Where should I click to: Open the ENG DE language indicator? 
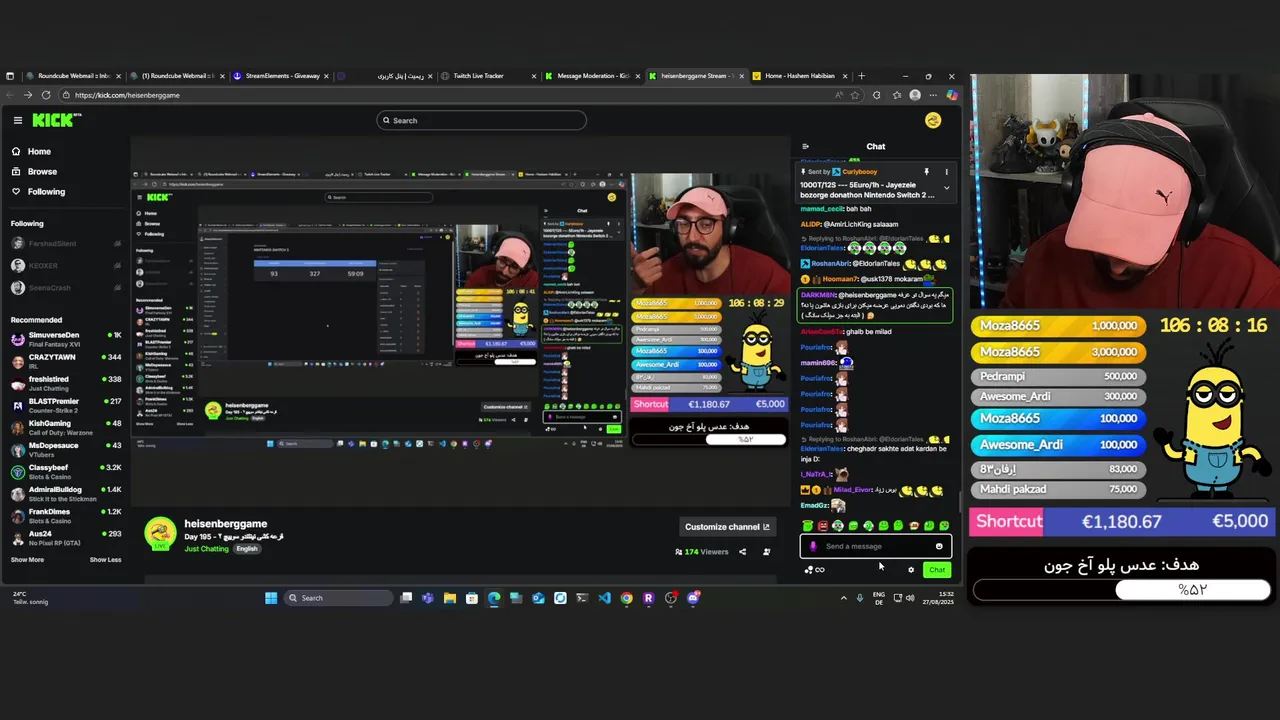pos(879,598)
